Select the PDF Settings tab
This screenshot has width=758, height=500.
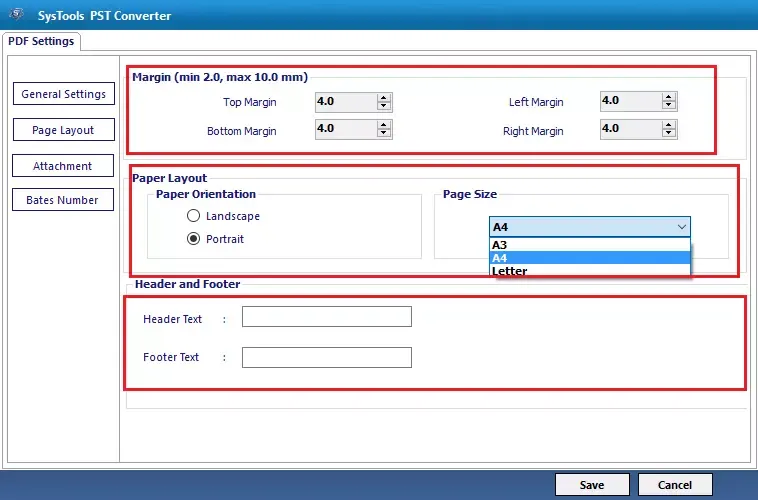coord(41,41)
